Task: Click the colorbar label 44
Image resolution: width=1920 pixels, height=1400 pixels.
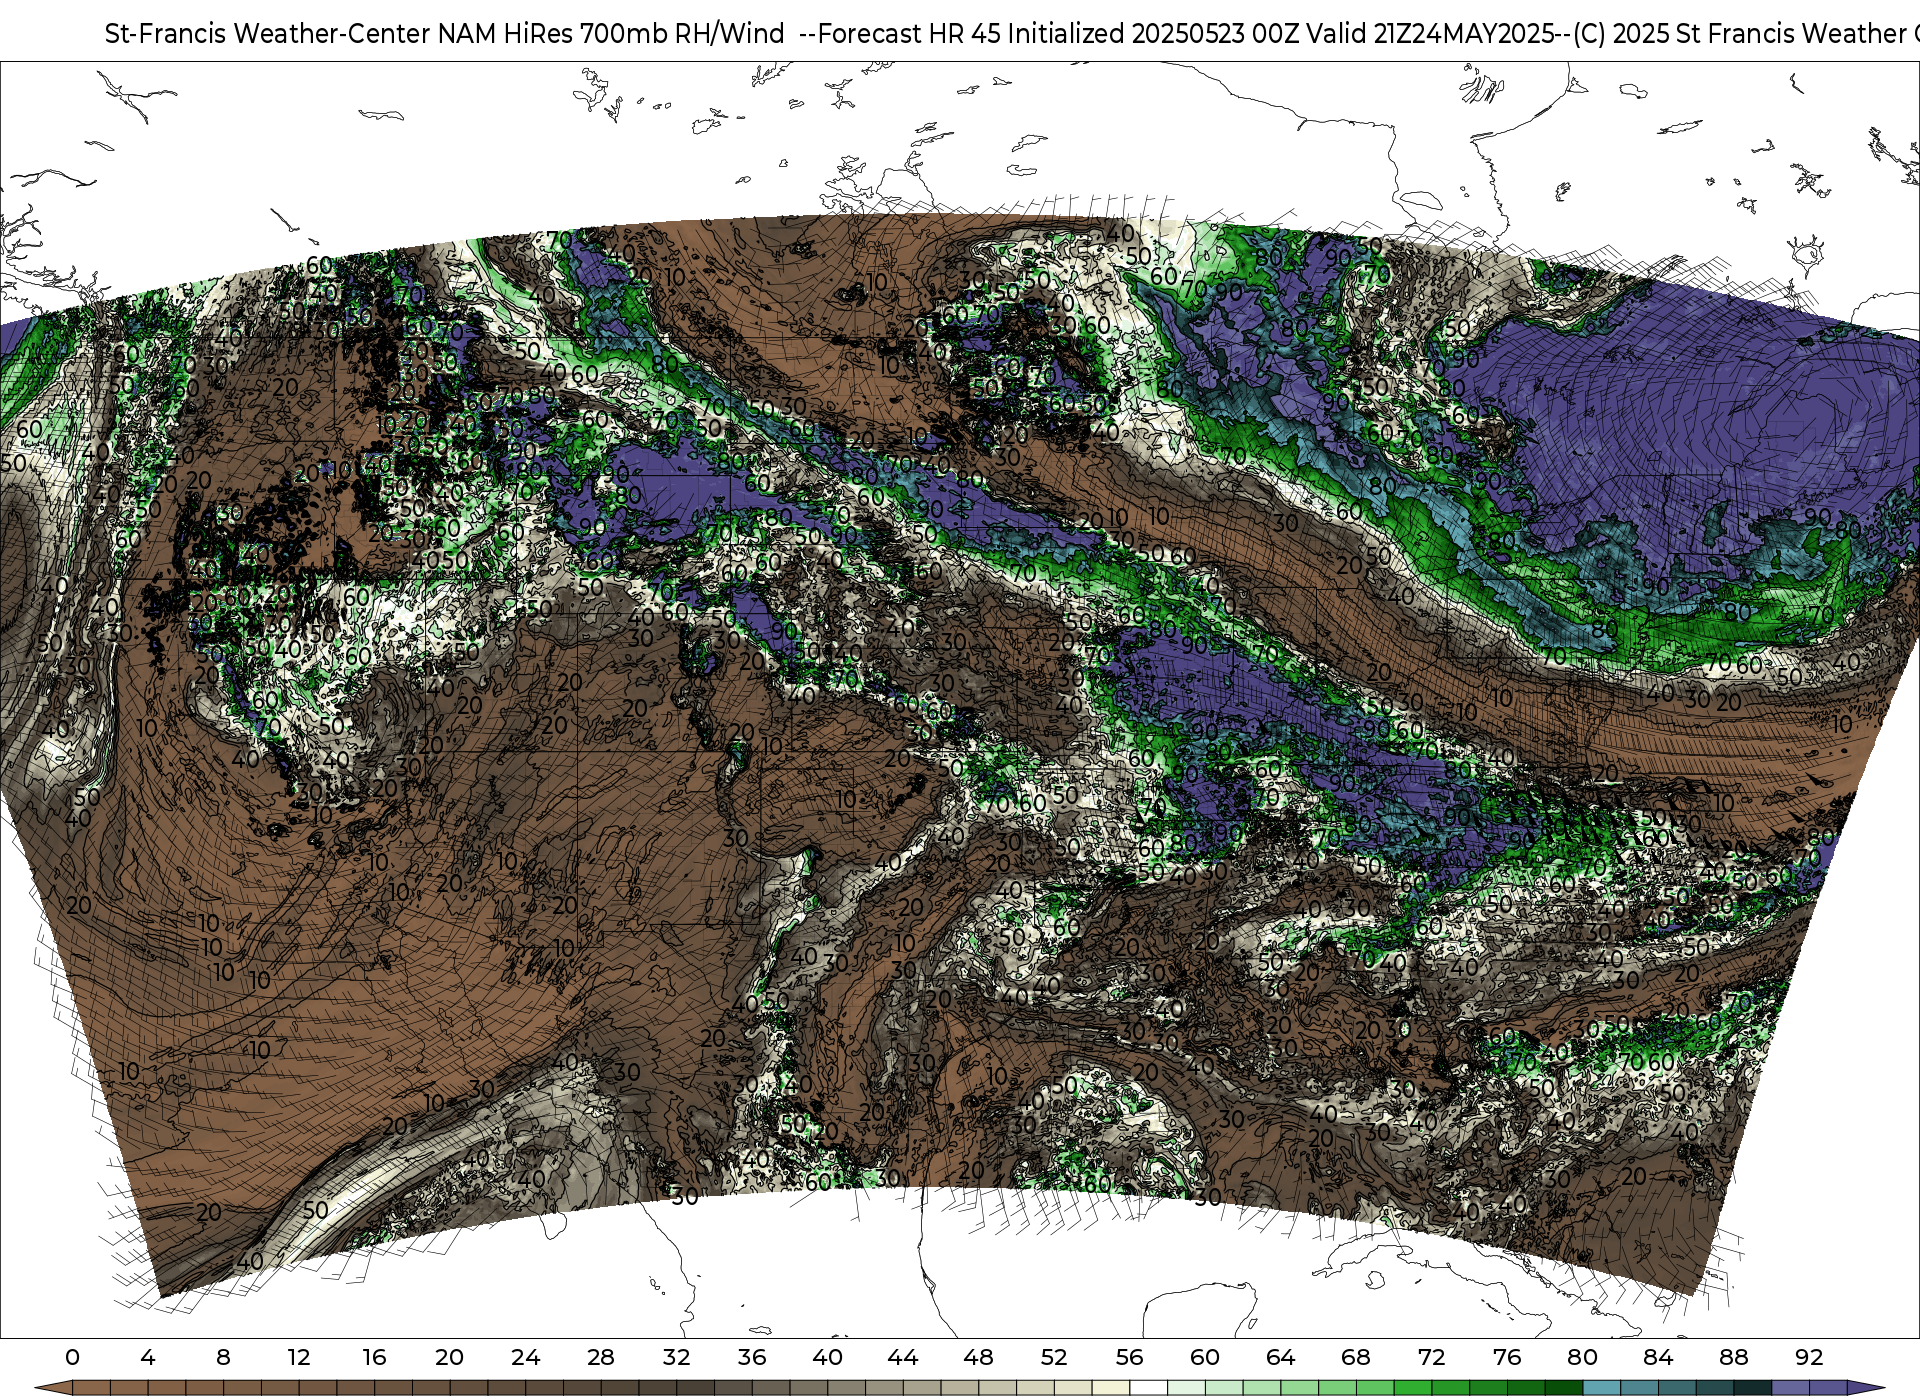Action: (903, 1357)
